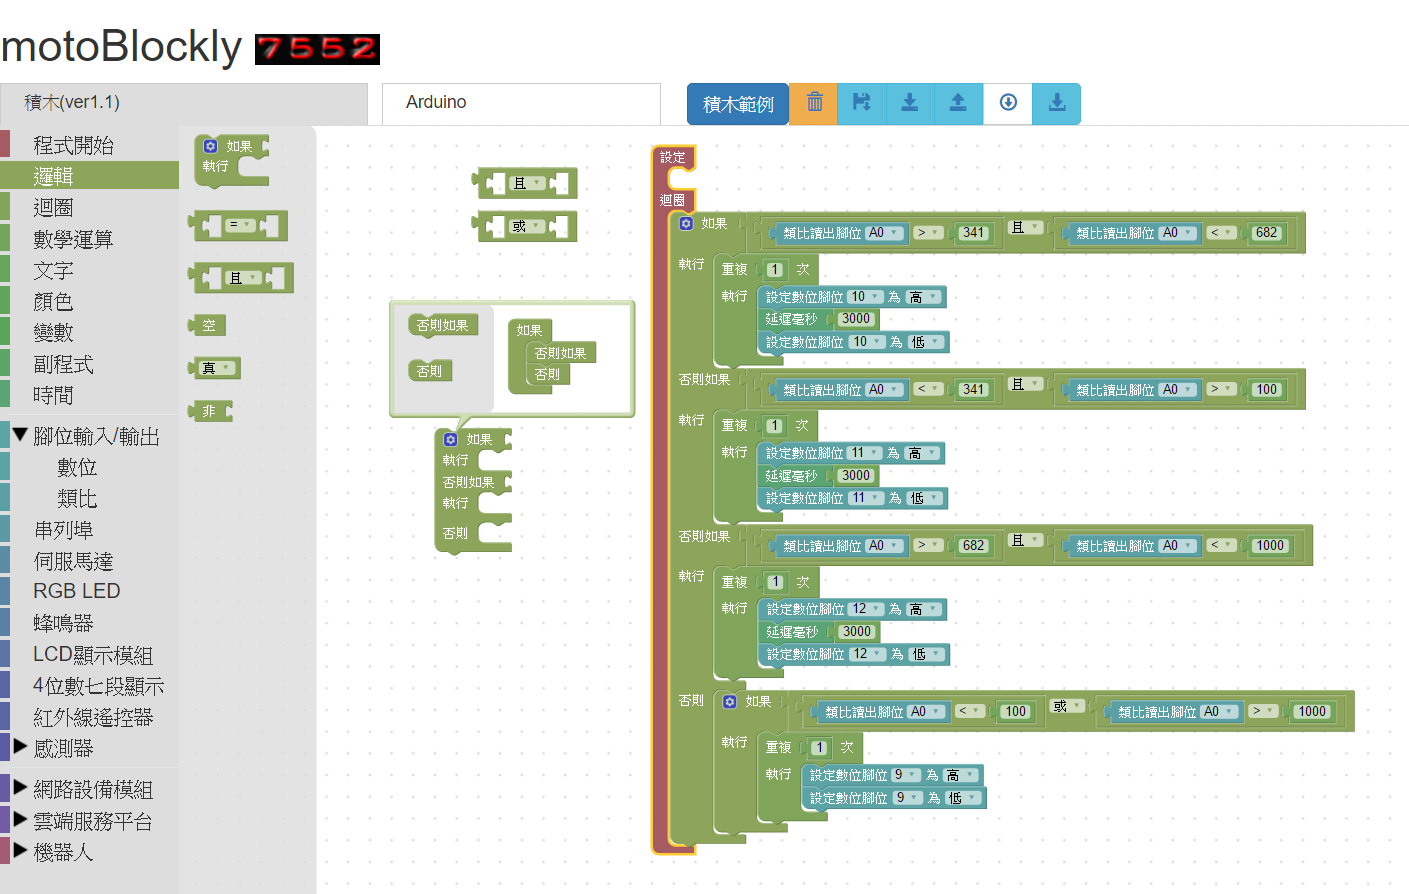Click the gear icon on the top 如果 block under 迴圈
The image size is (1409, 894).
[x=686, y=223]
